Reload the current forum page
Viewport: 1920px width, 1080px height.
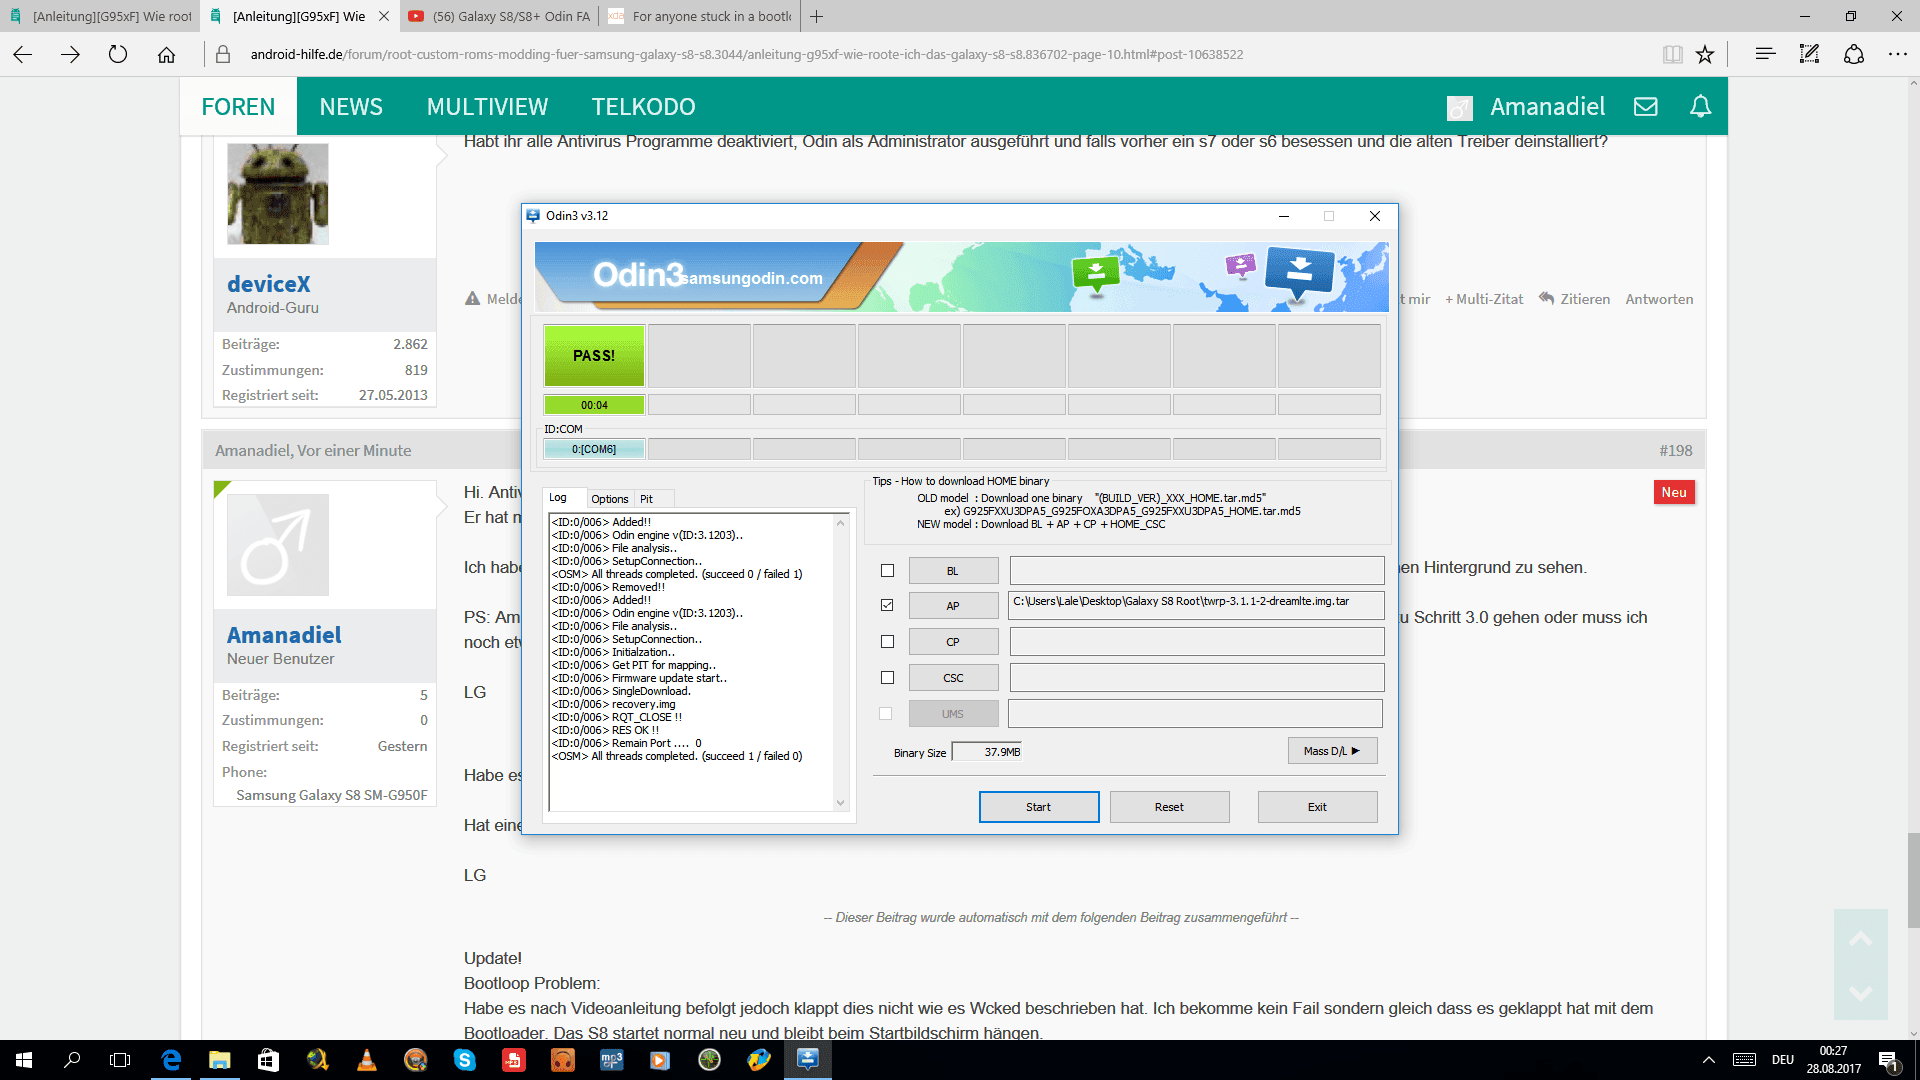tap(118, 55)
